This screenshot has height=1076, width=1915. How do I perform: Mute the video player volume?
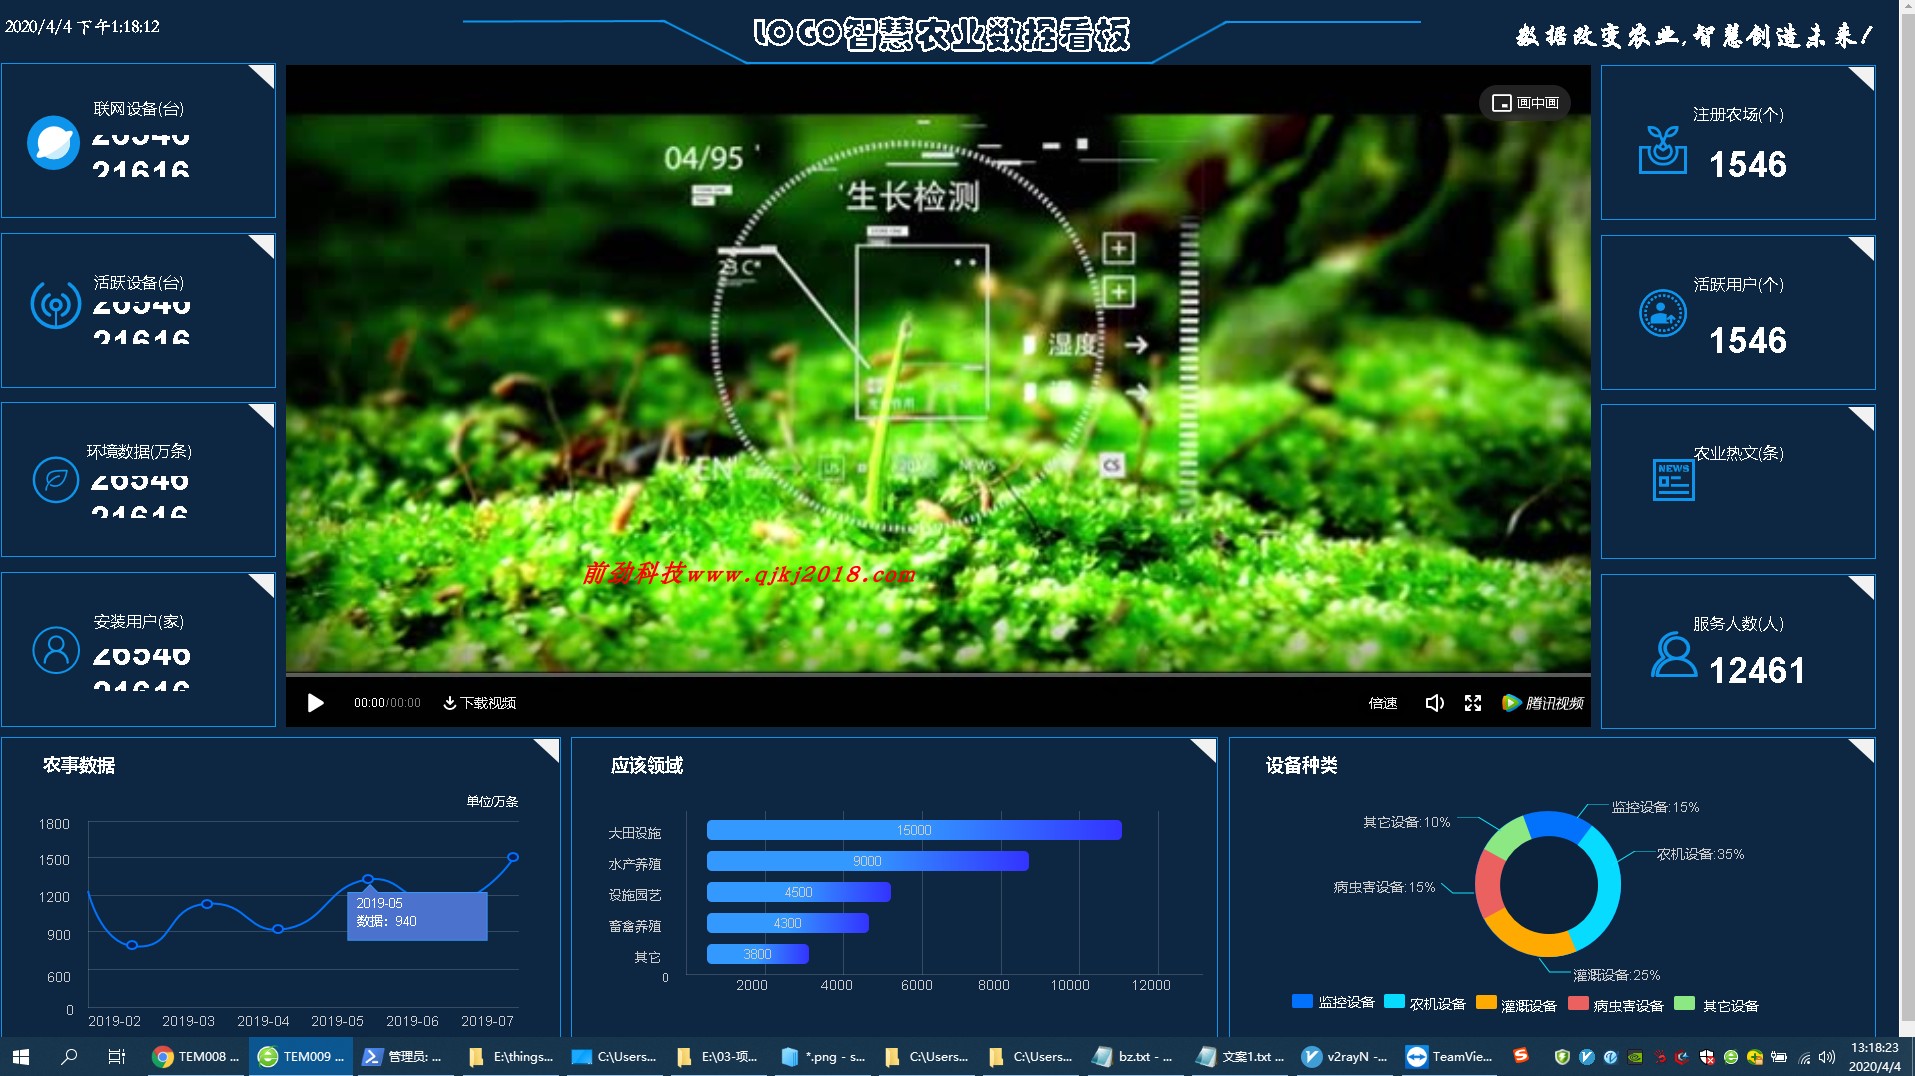[x=1434, y=703]
